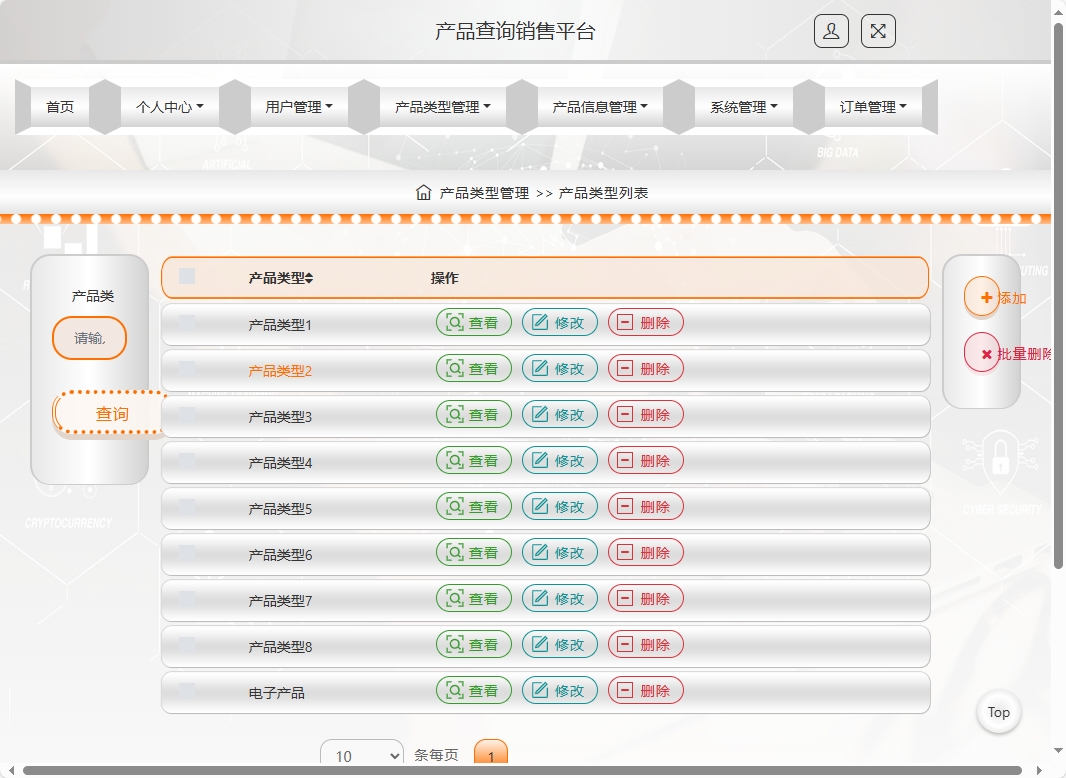Open the 订单管理 dropdown menu
1066x778 pixels.
[x=873, y=106]
